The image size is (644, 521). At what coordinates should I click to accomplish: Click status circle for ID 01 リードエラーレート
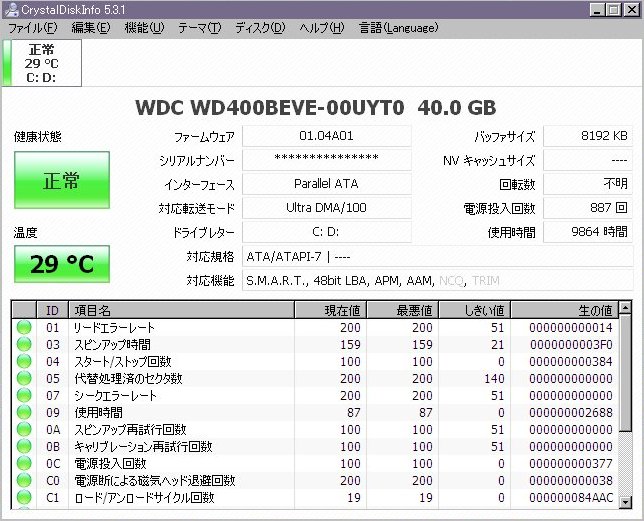click(x=24, y=328)
